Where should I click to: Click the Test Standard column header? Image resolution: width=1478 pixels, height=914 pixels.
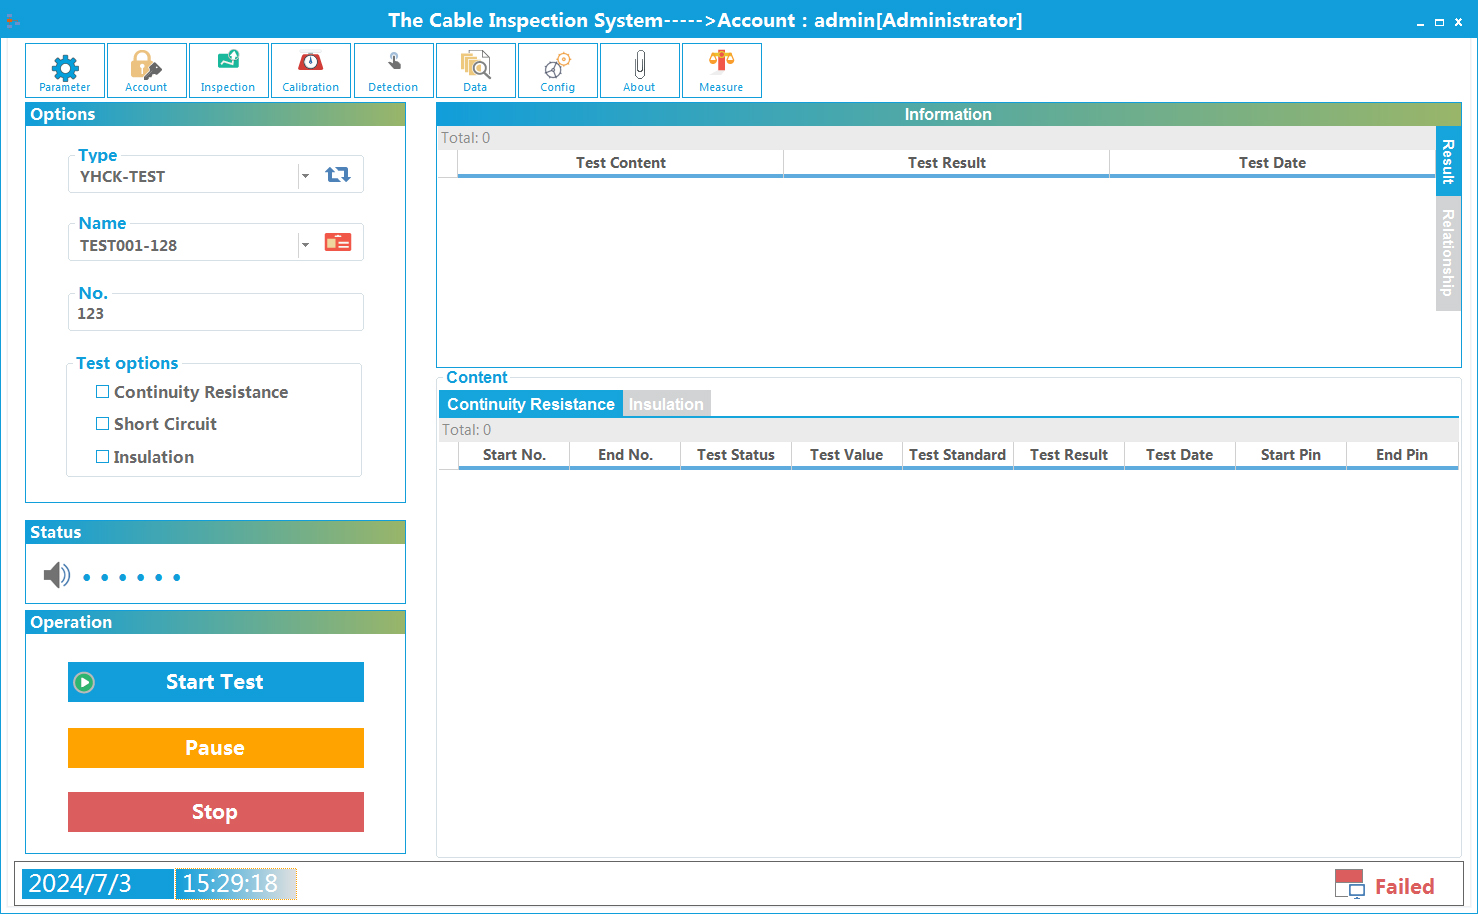[957, 455]
